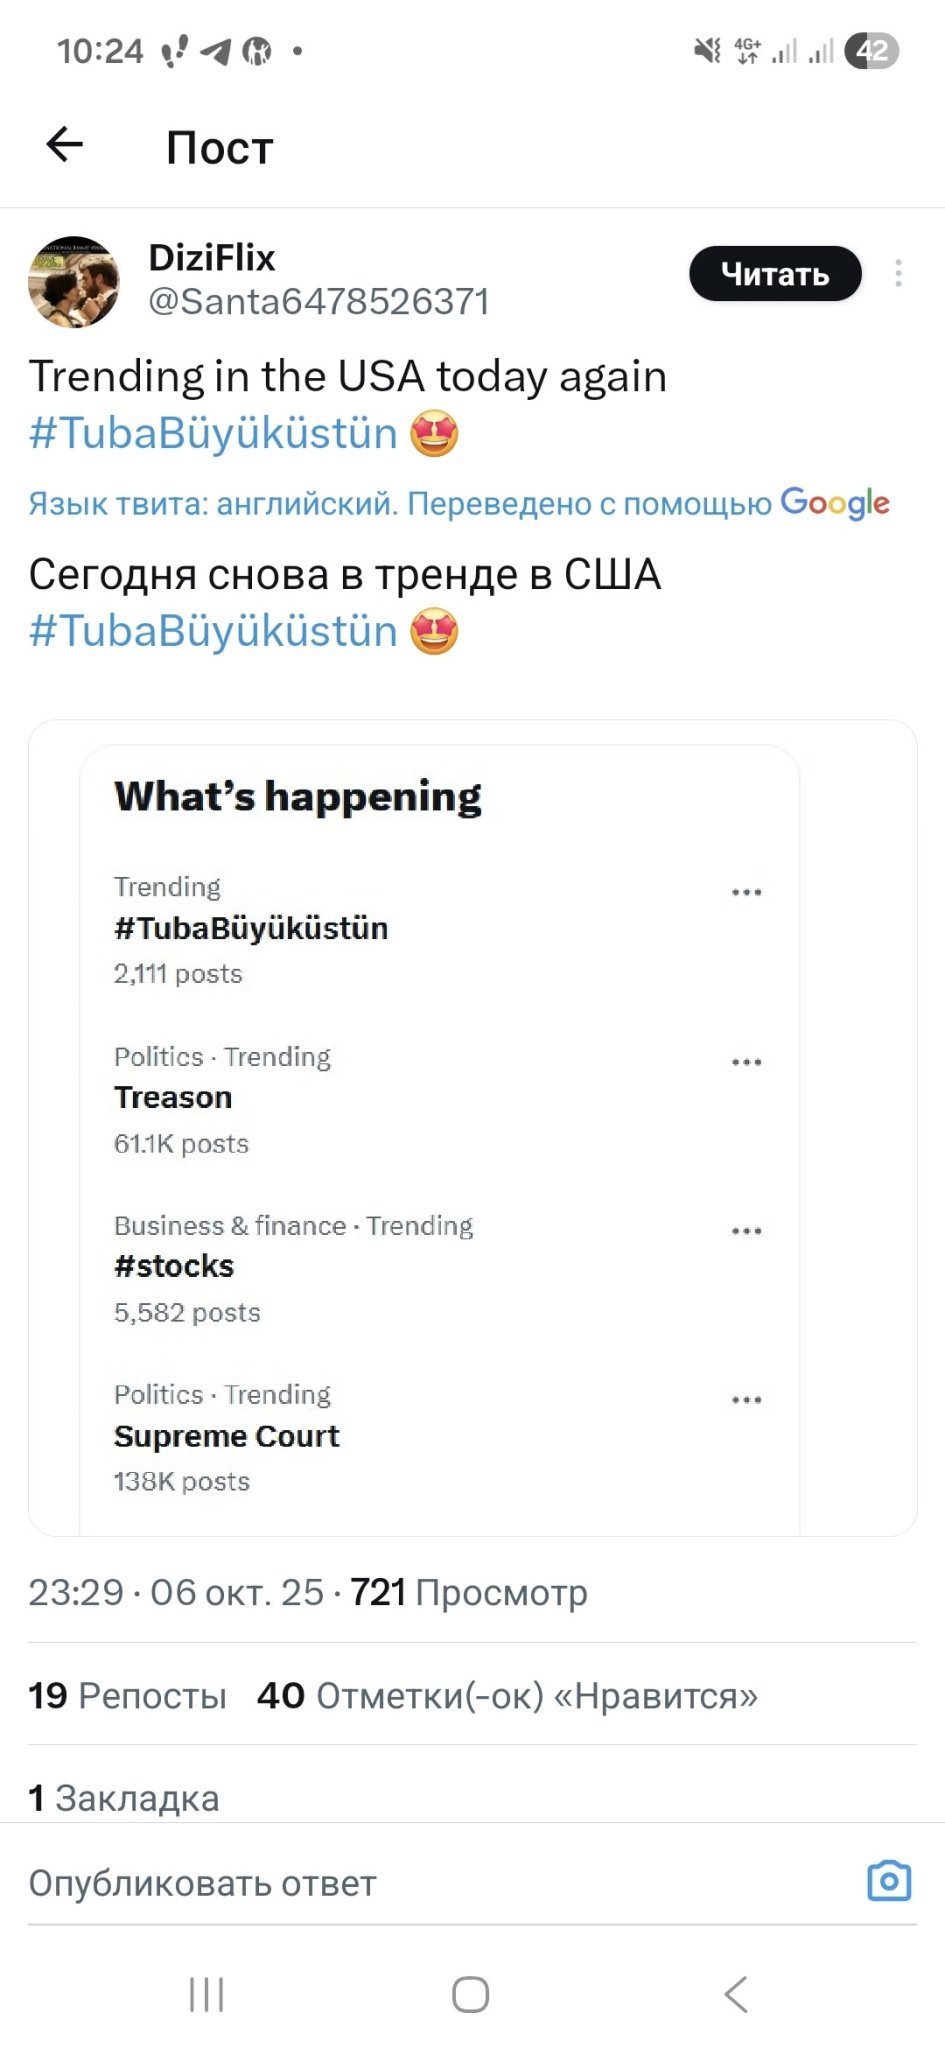Image resolution: width=945 pixels, height=2048 pixels.
Task: Open the What's happening screenshot image
Action: 472,1127
